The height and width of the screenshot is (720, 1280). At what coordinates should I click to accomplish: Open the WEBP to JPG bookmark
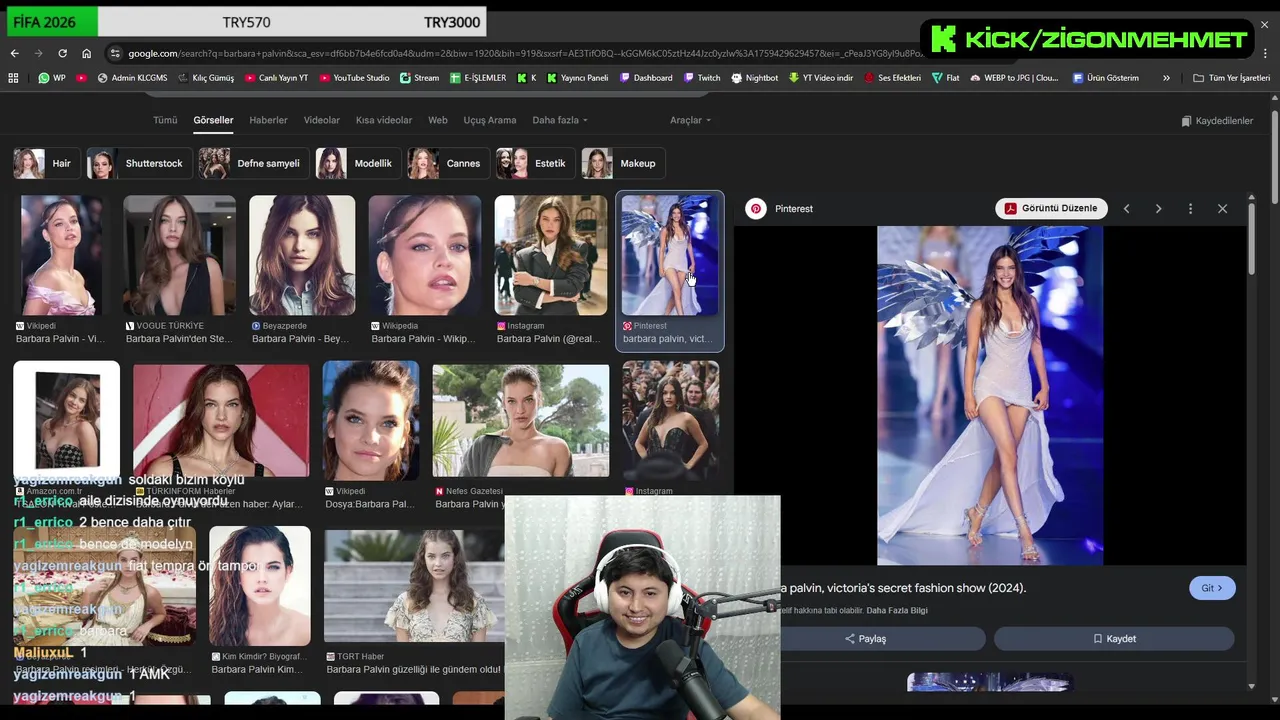pos(1015,78)
